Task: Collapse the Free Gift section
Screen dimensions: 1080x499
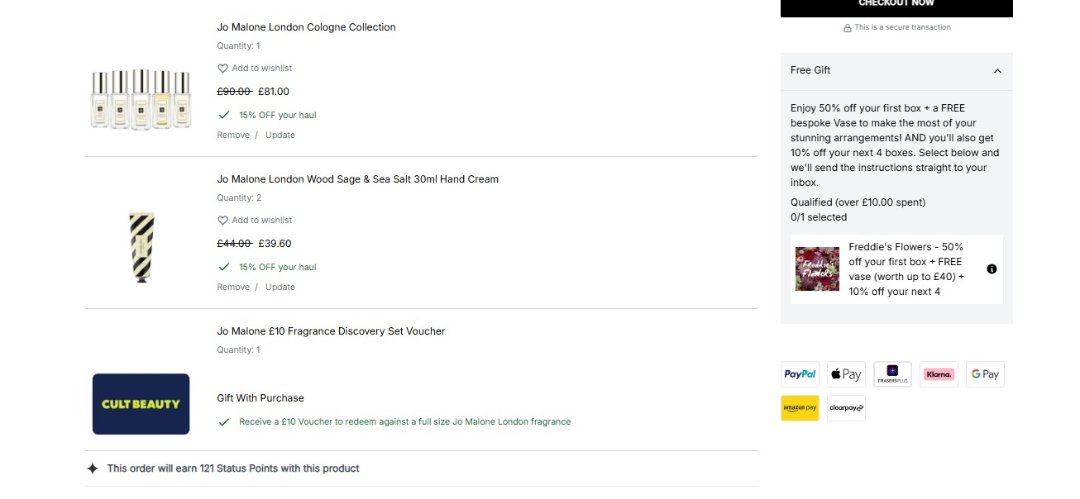Action: tap(997, 71)
